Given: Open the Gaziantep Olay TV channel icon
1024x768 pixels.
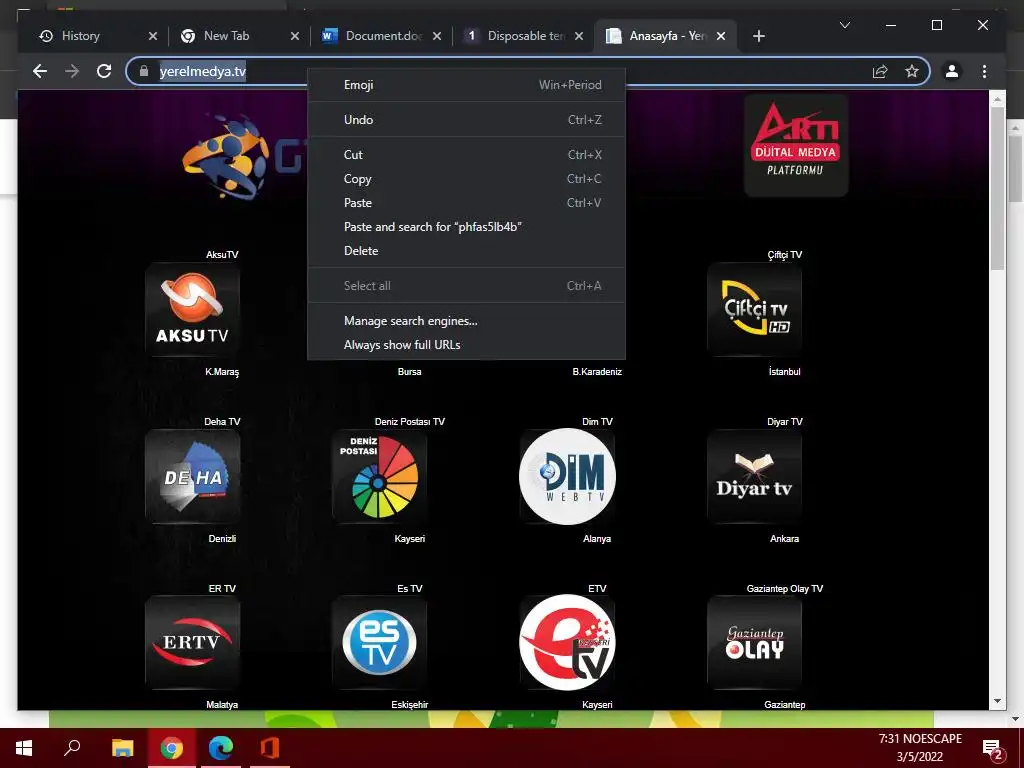Looking at the screenshot, I should pos(755,643).
